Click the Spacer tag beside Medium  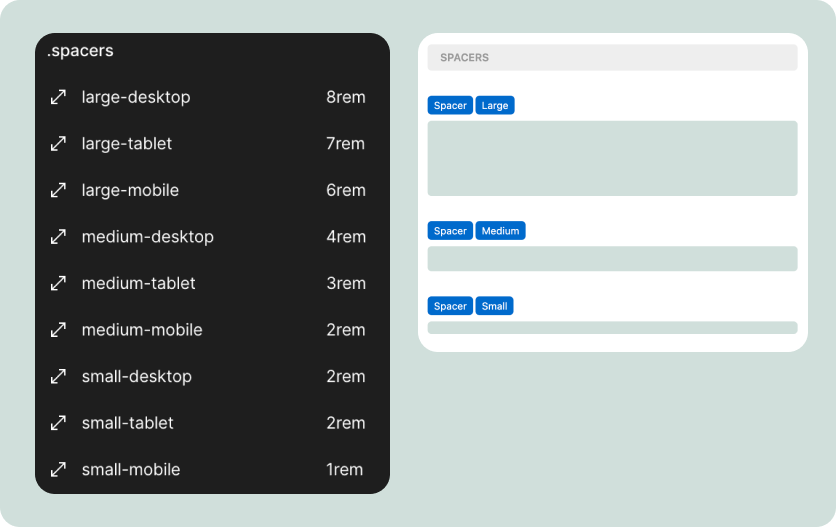click(x=450, y=230)
